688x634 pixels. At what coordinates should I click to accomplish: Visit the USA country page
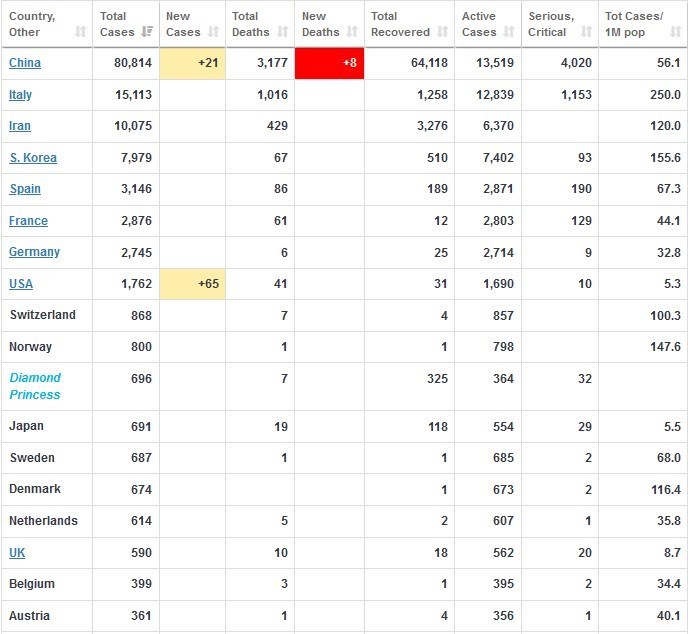click(x=21, y=284)
